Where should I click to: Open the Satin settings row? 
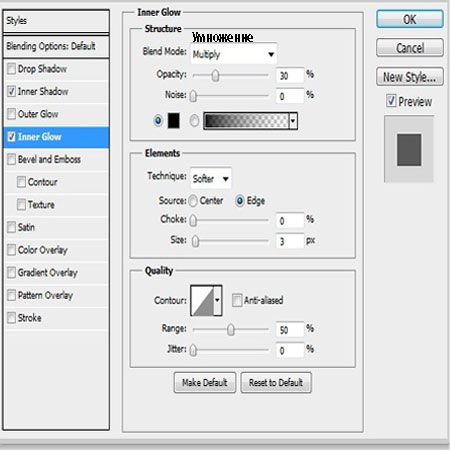[56, 228]
